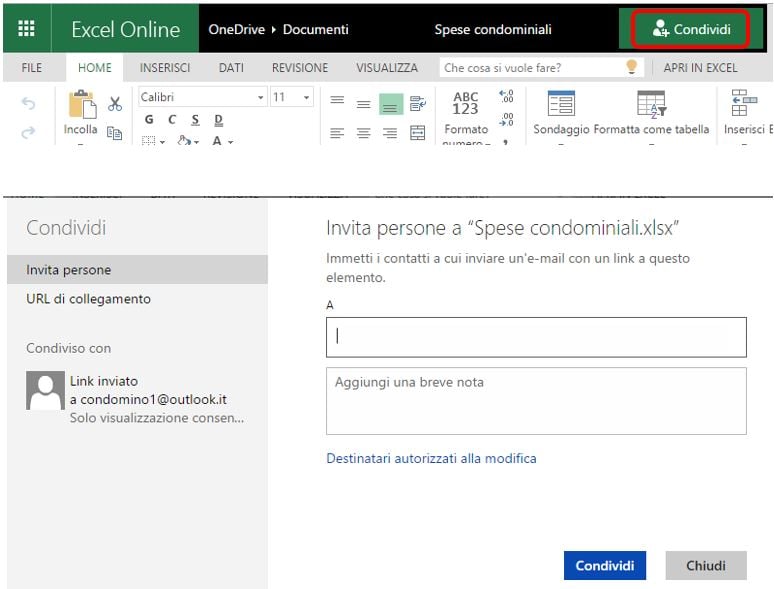Select URL di collegamento option
This screenshot has height=589, width=774.
88,299
